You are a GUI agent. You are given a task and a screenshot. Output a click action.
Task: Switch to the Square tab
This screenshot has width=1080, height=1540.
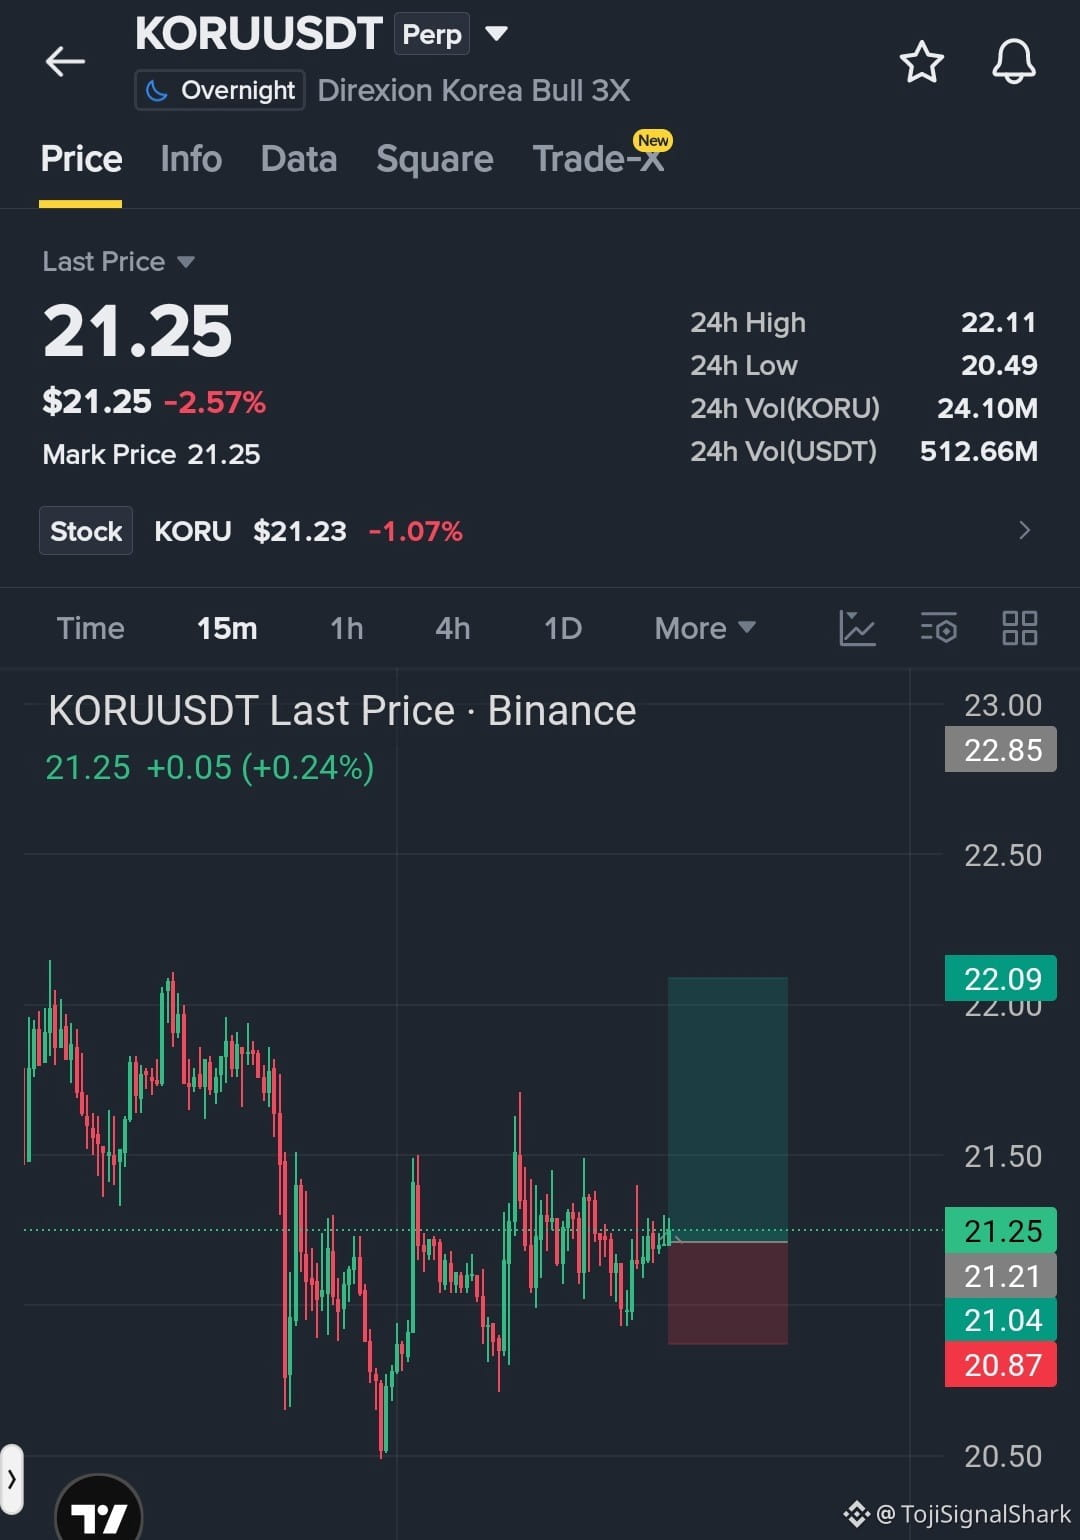click(434, 159)
